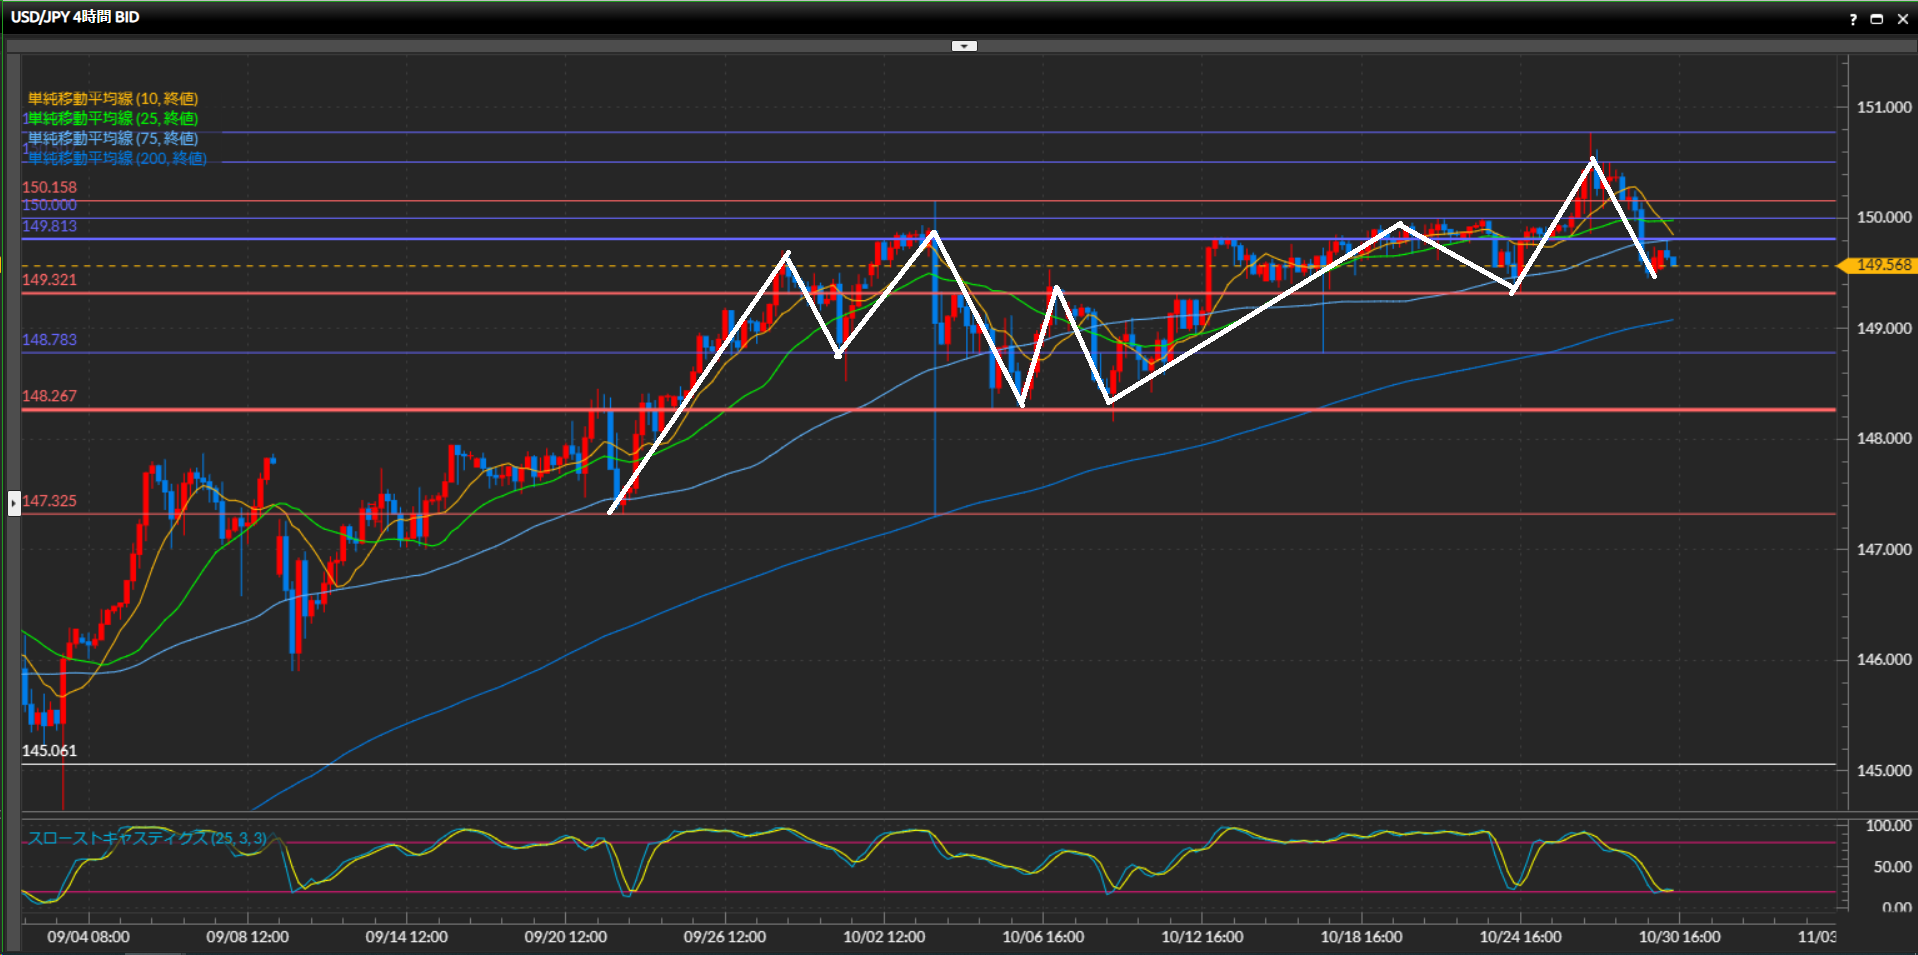Open chart help via the question mark icon
This screenshot has width=1918, height=955.
[x=1853, y=19]
